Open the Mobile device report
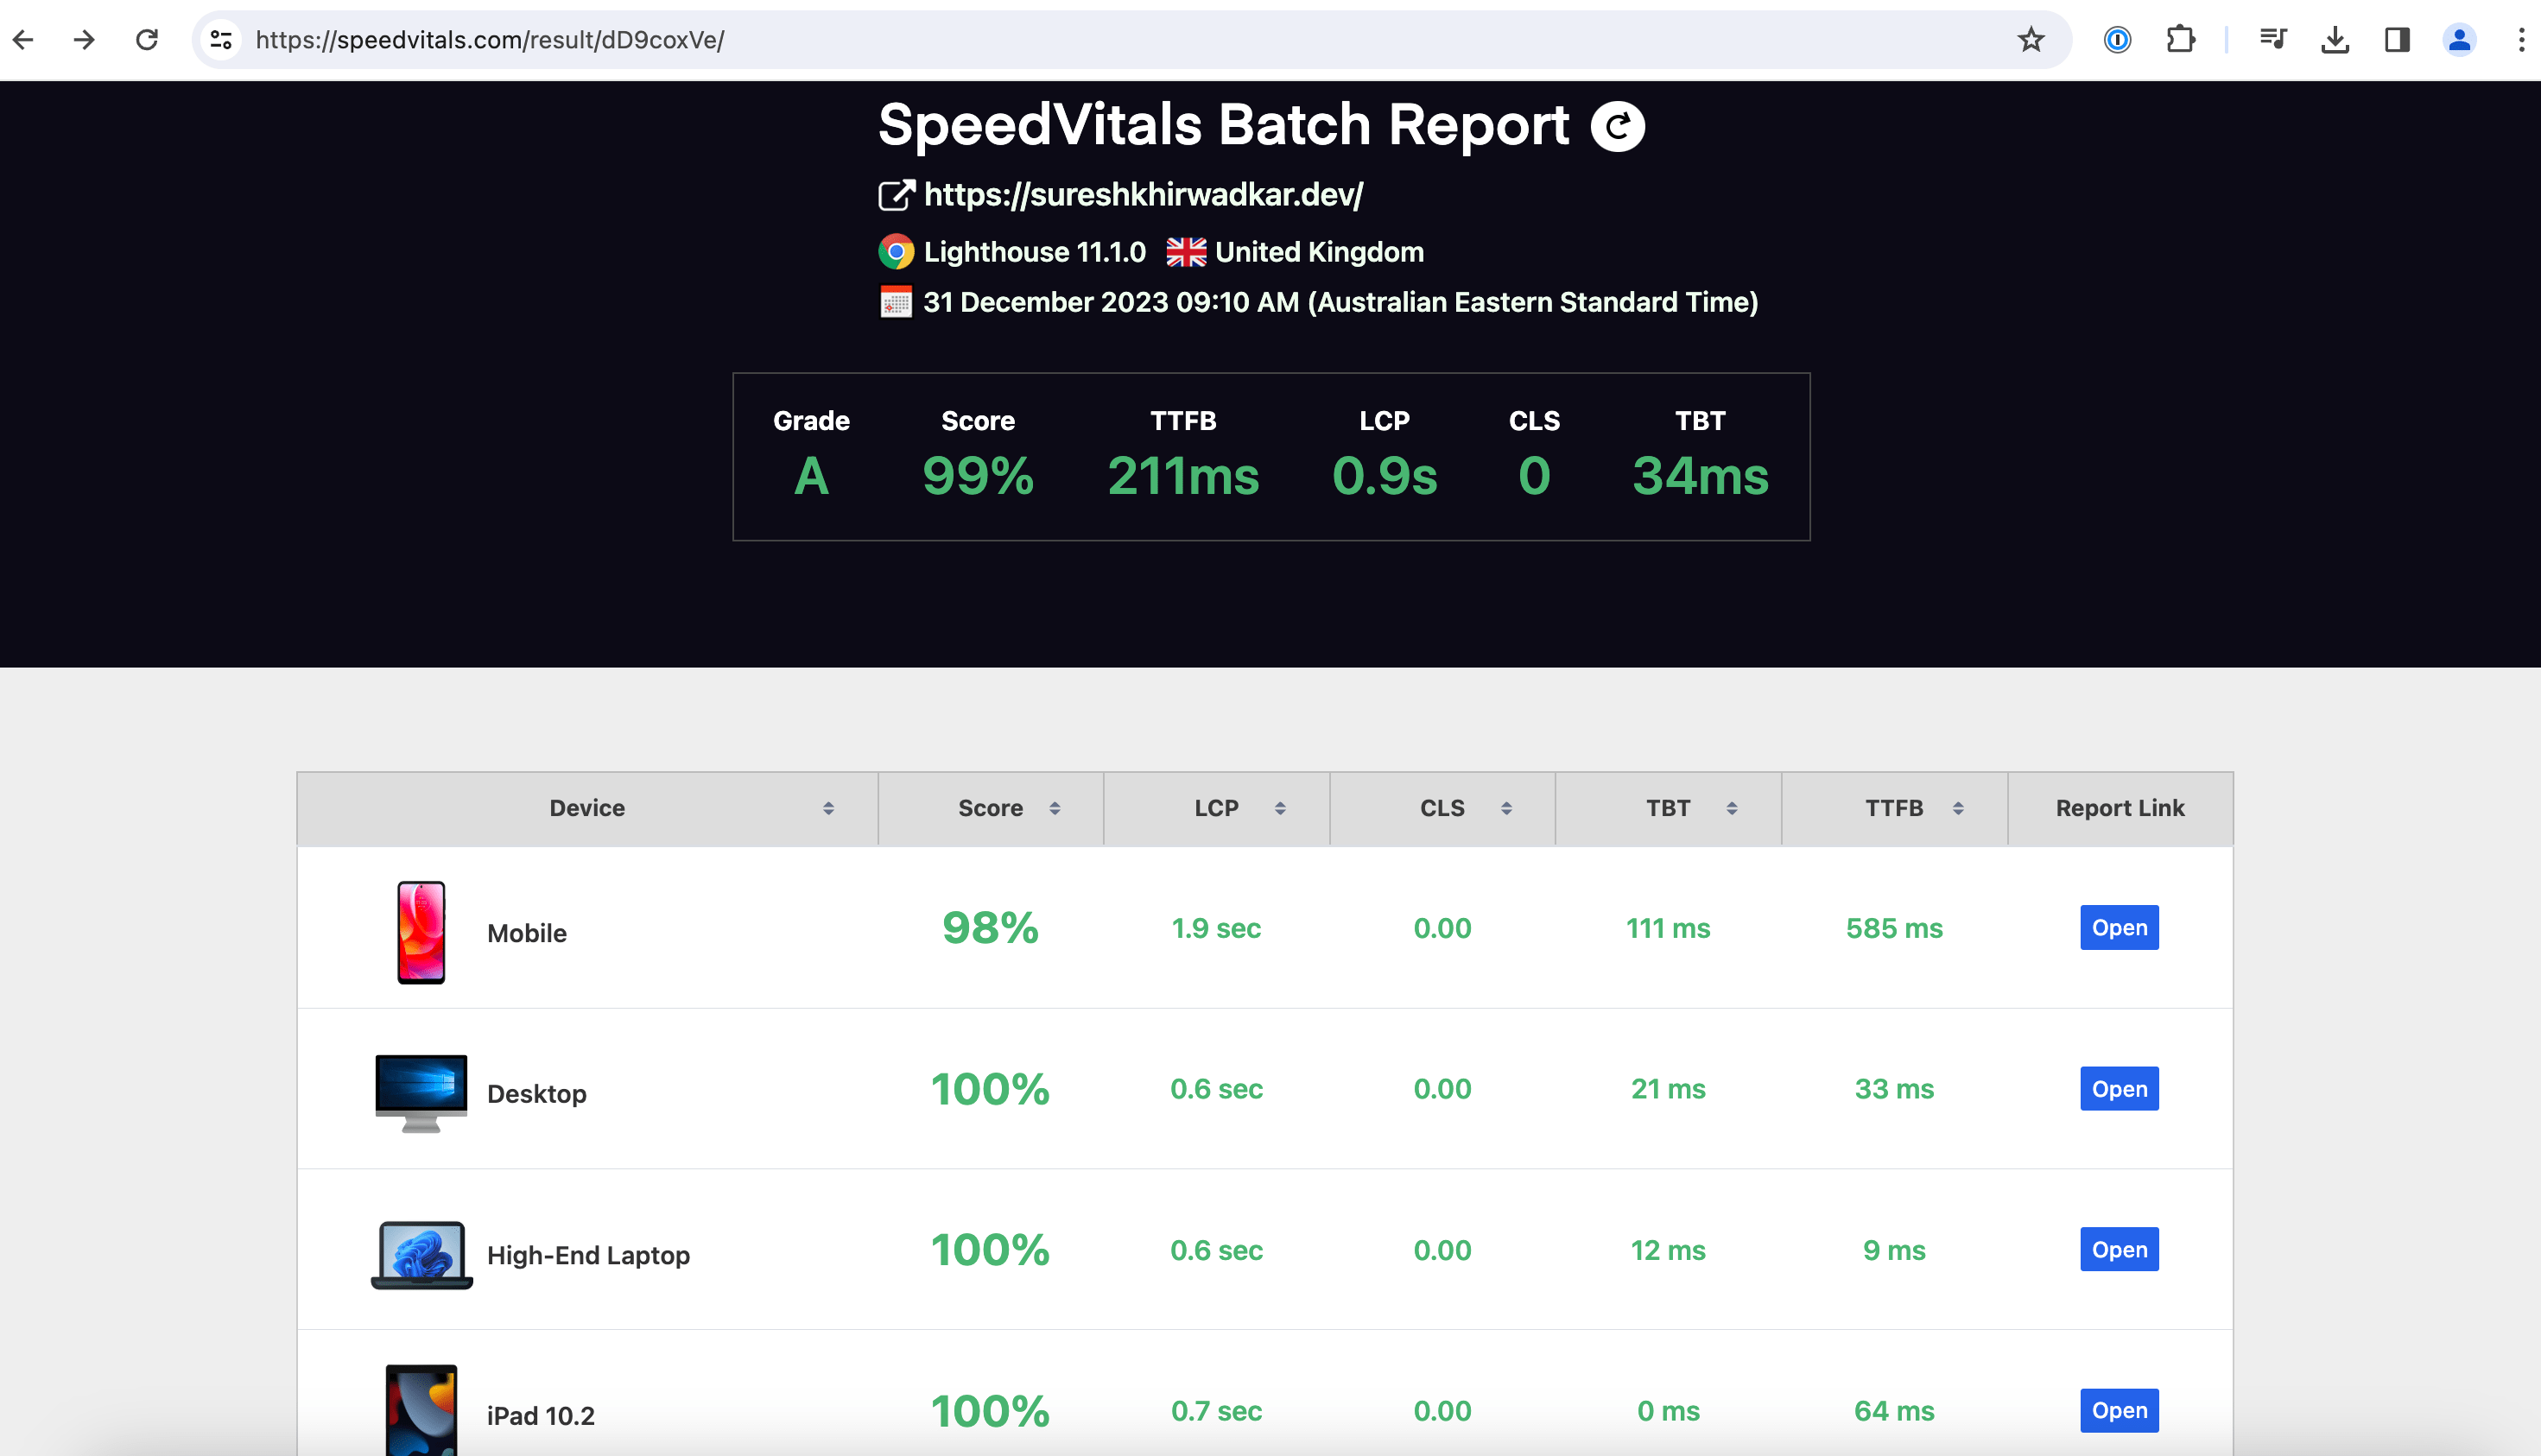 pyautogui.click(x=2119, y=927)
